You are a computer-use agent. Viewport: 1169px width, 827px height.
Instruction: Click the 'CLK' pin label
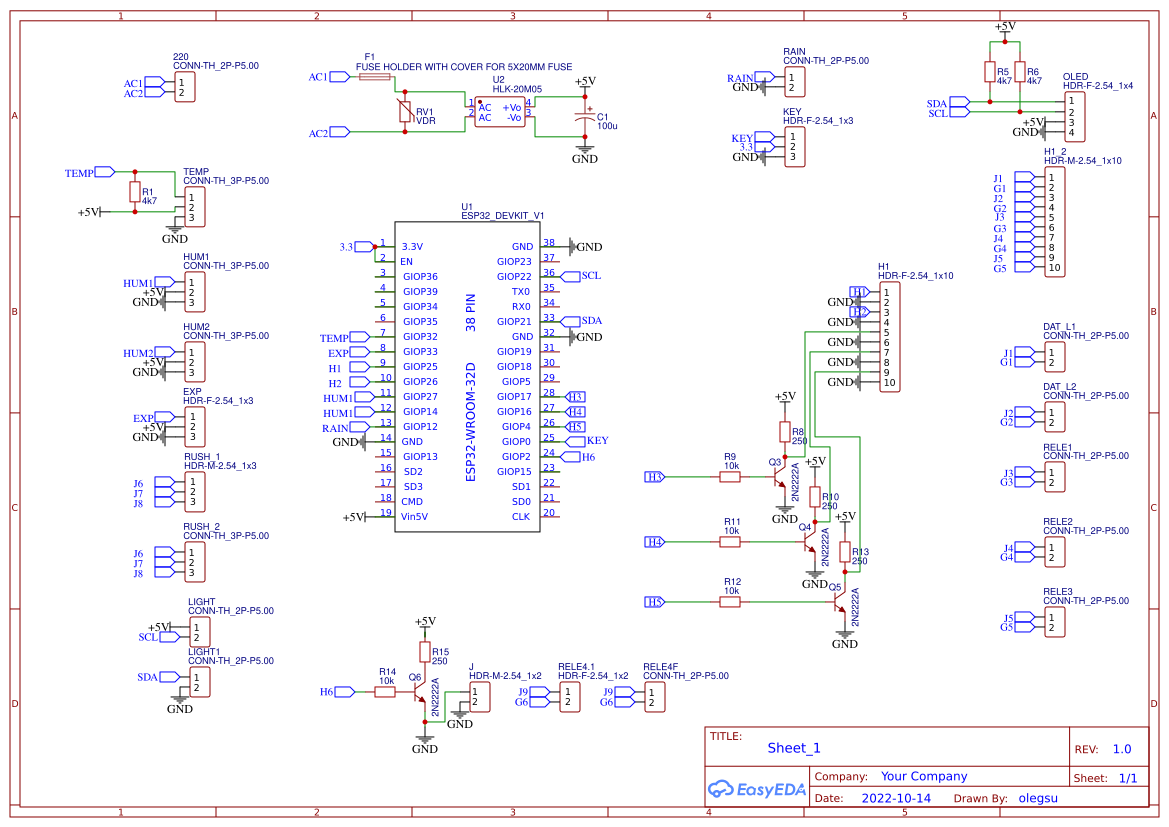coord(521,517)
